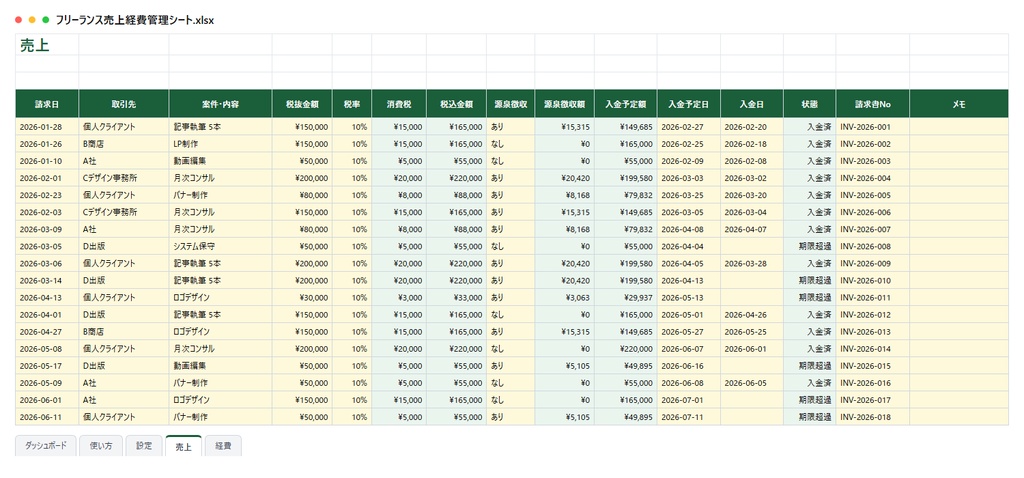Click 税率 10% cell for INV-2026-007
Viewport: 1024px width, 478px height.
(351, 229)
